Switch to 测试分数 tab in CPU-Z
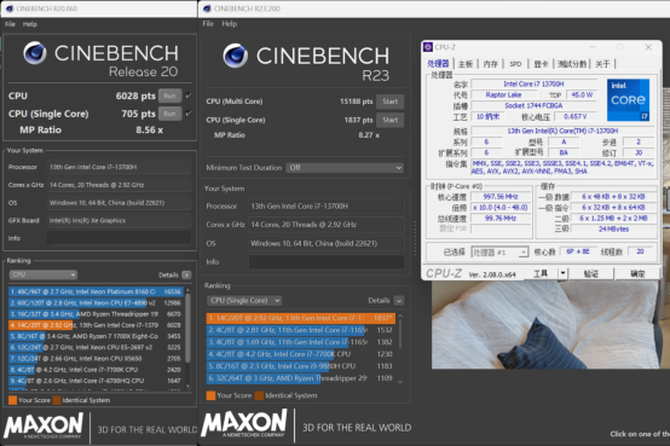 click(x=572, y=64)
